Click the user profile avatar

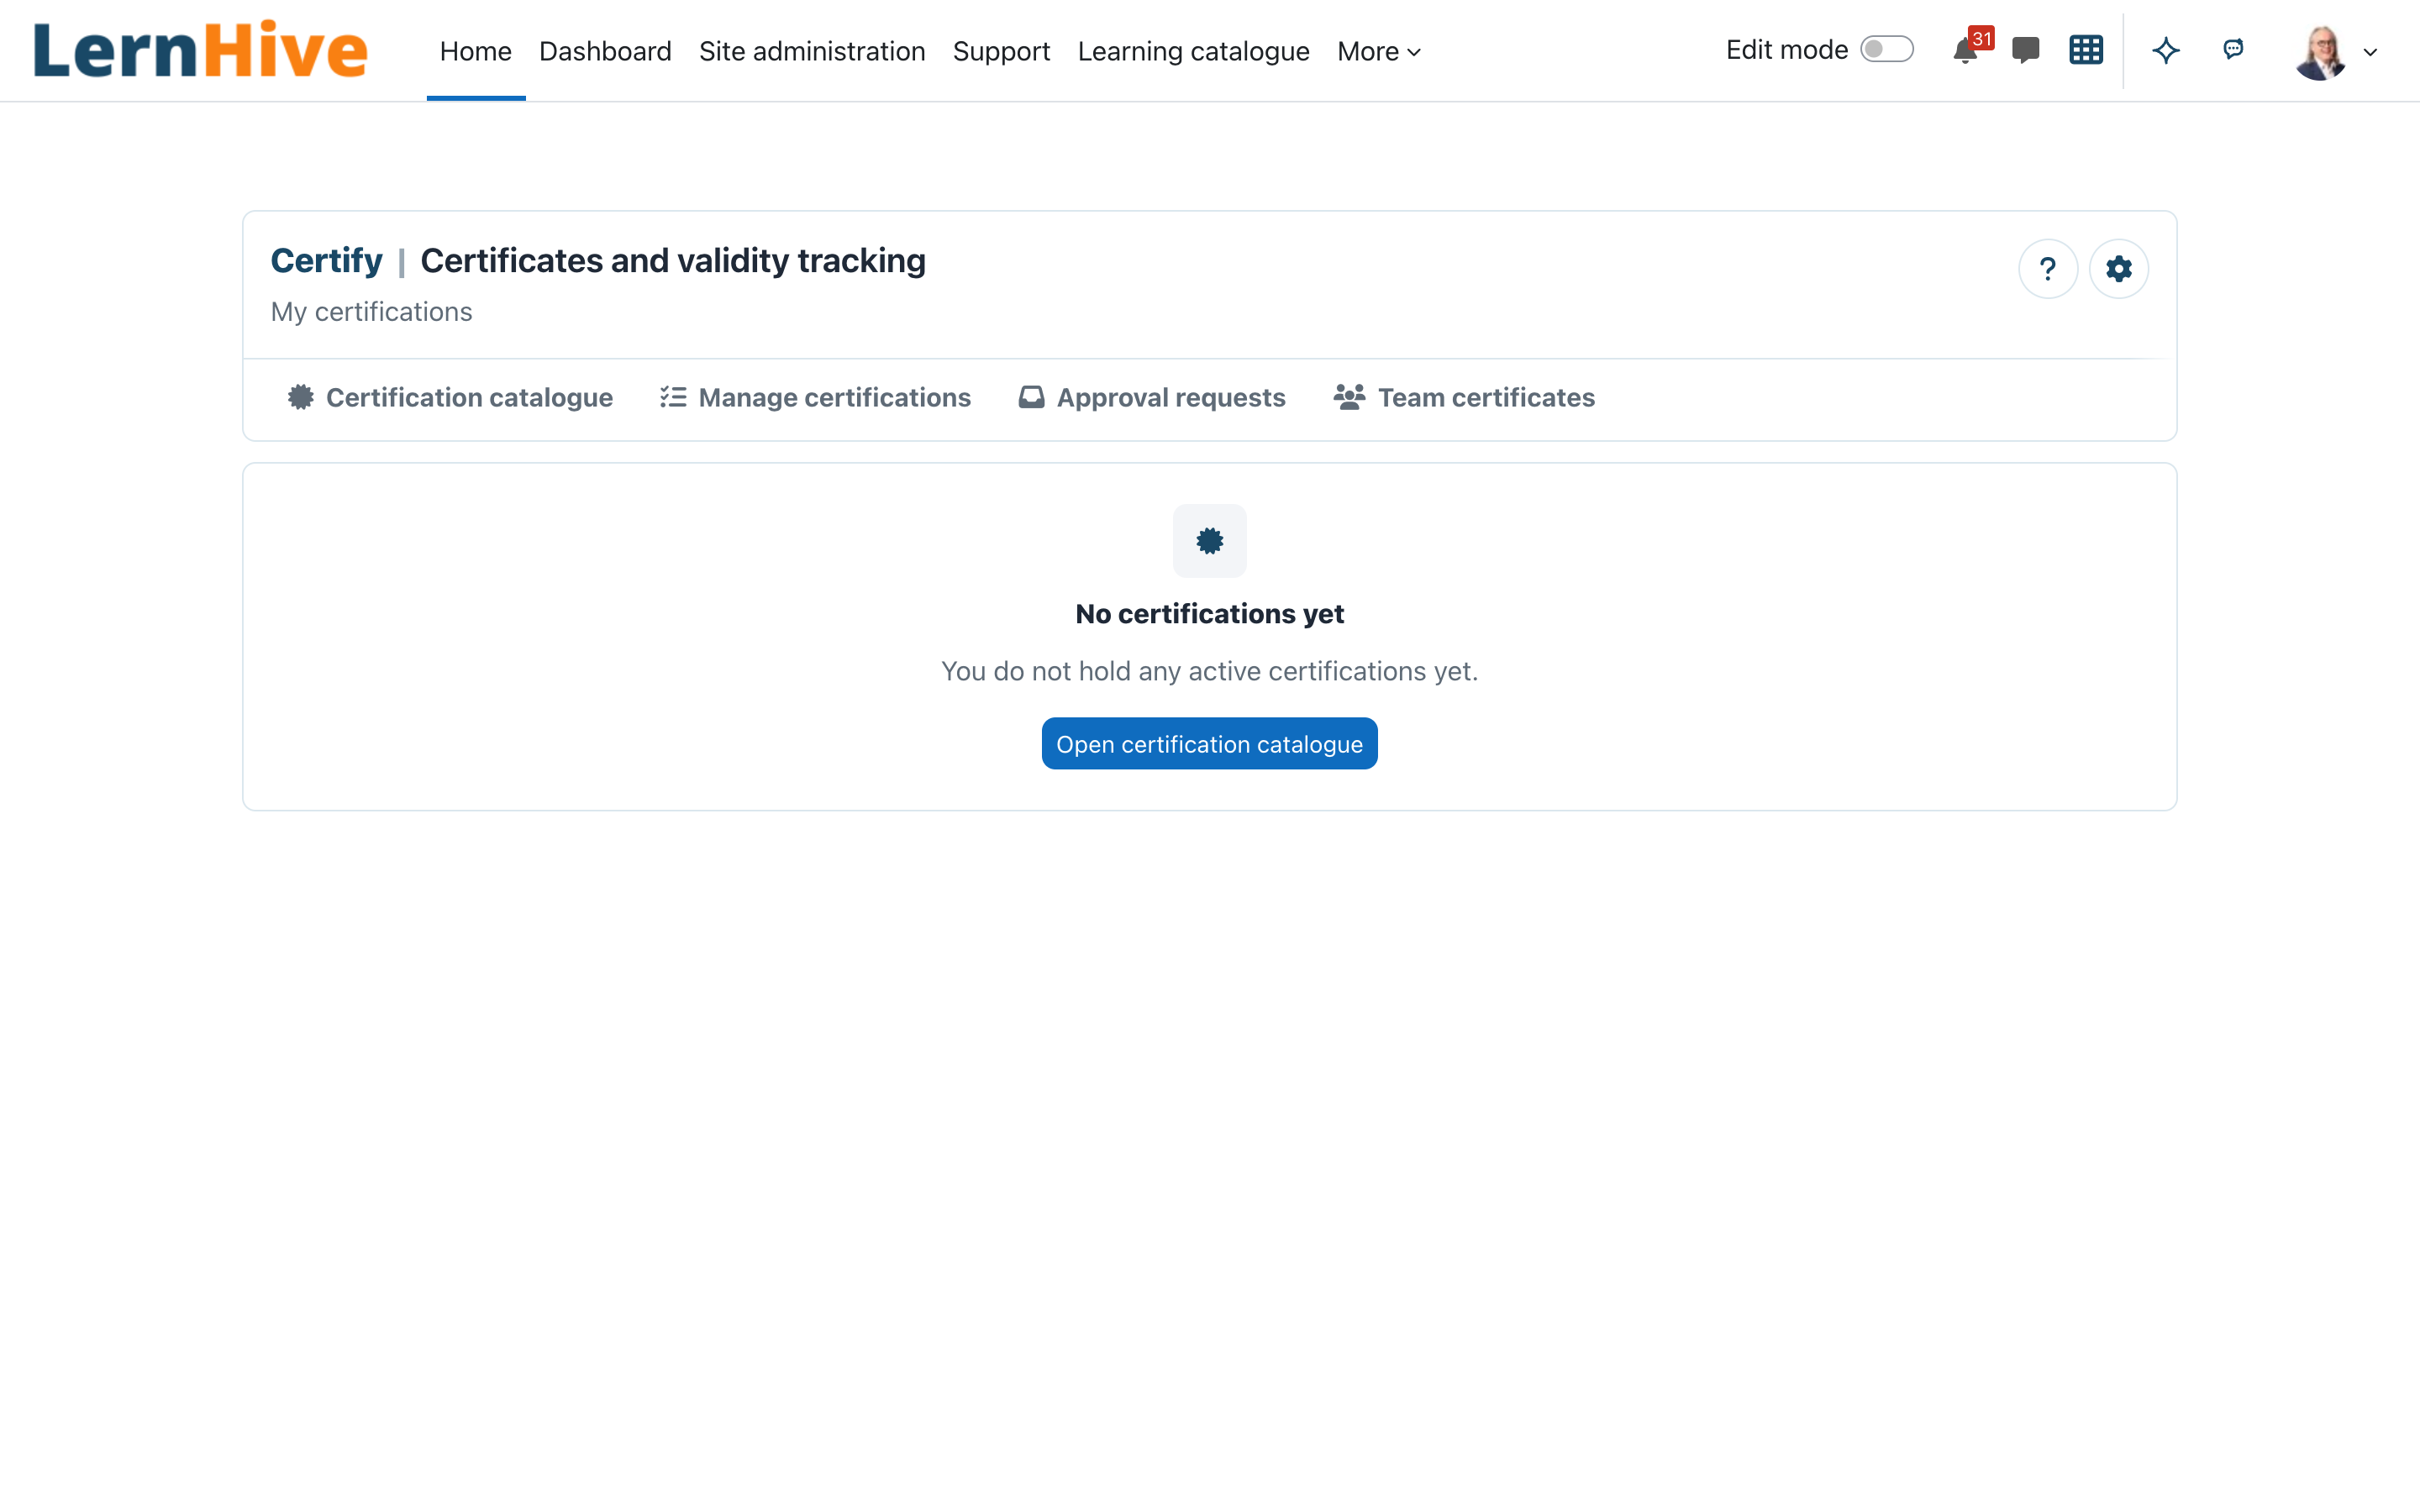click(x=2321, y=52)
